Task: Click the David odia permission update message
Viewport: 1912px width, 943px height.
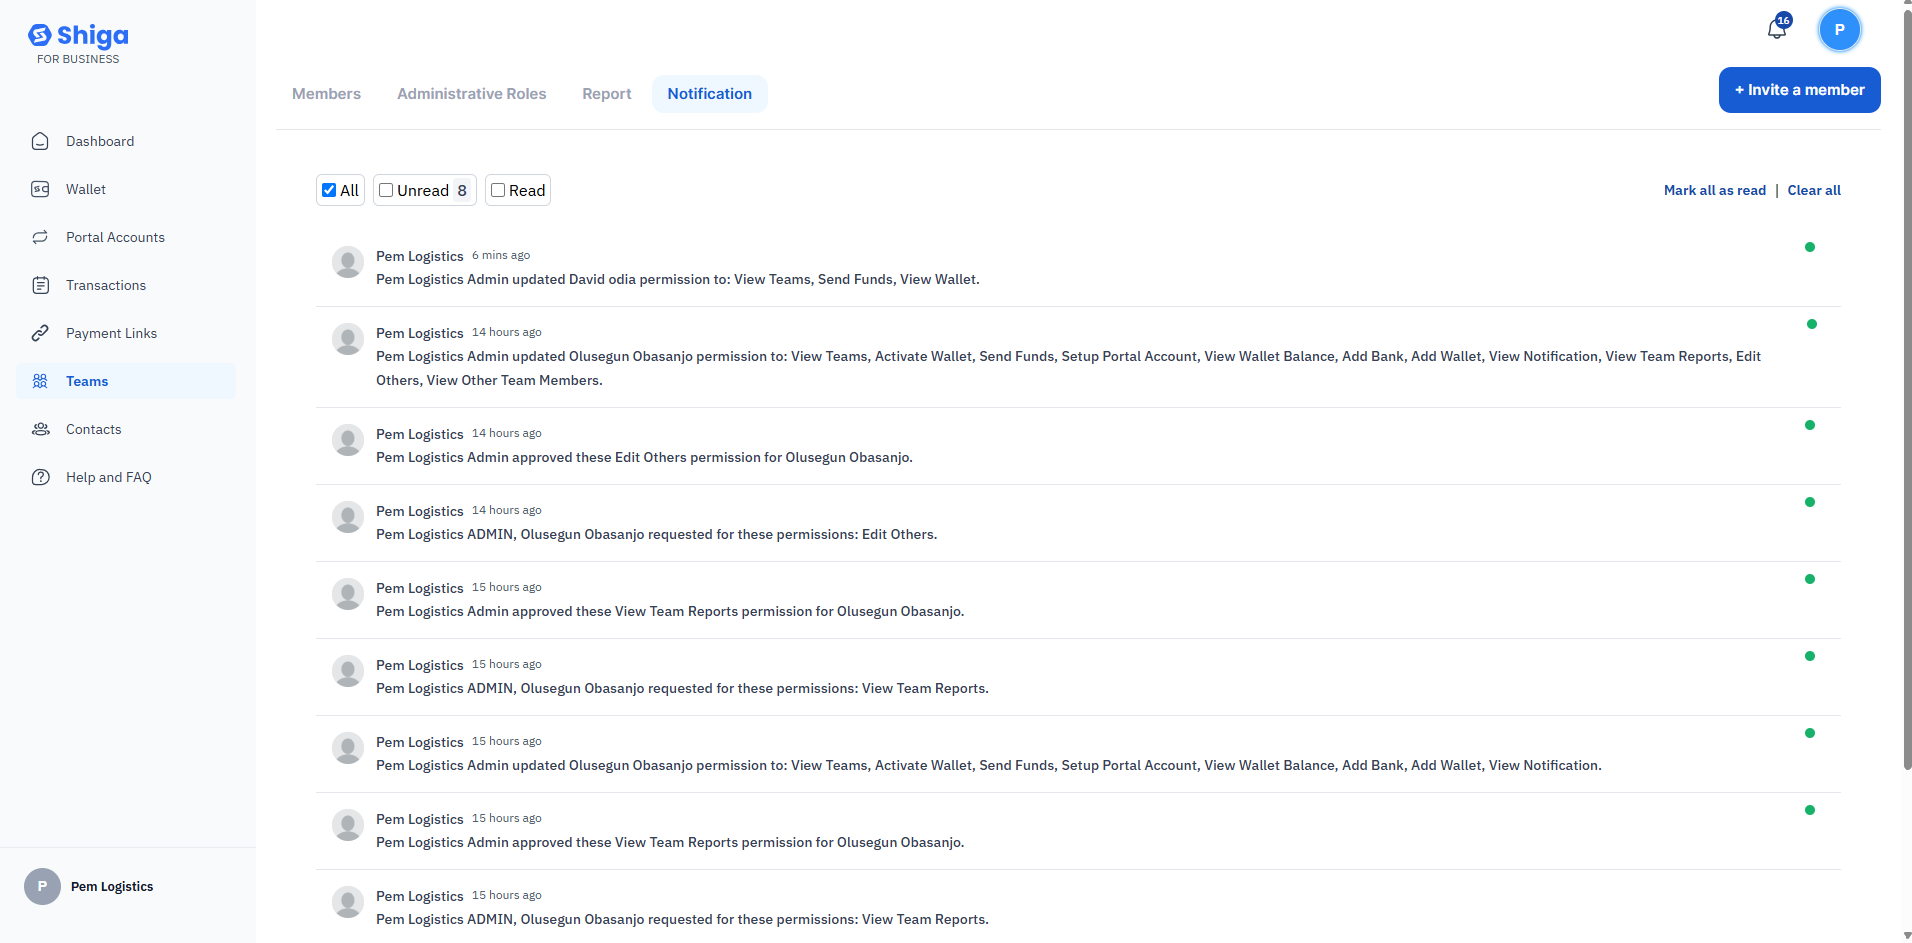Action: (x=678, y=279)
